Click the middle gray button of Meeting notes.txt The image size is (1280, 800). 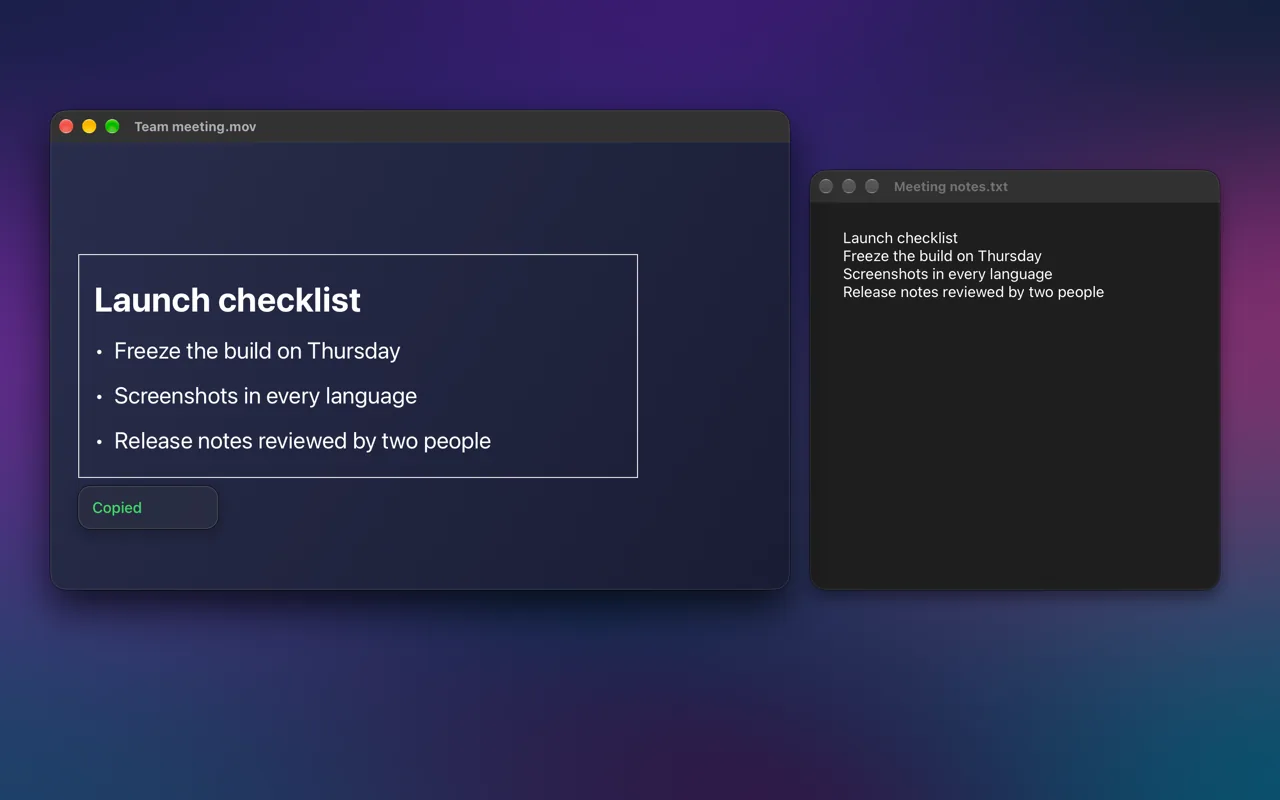(x=849, y=186)
